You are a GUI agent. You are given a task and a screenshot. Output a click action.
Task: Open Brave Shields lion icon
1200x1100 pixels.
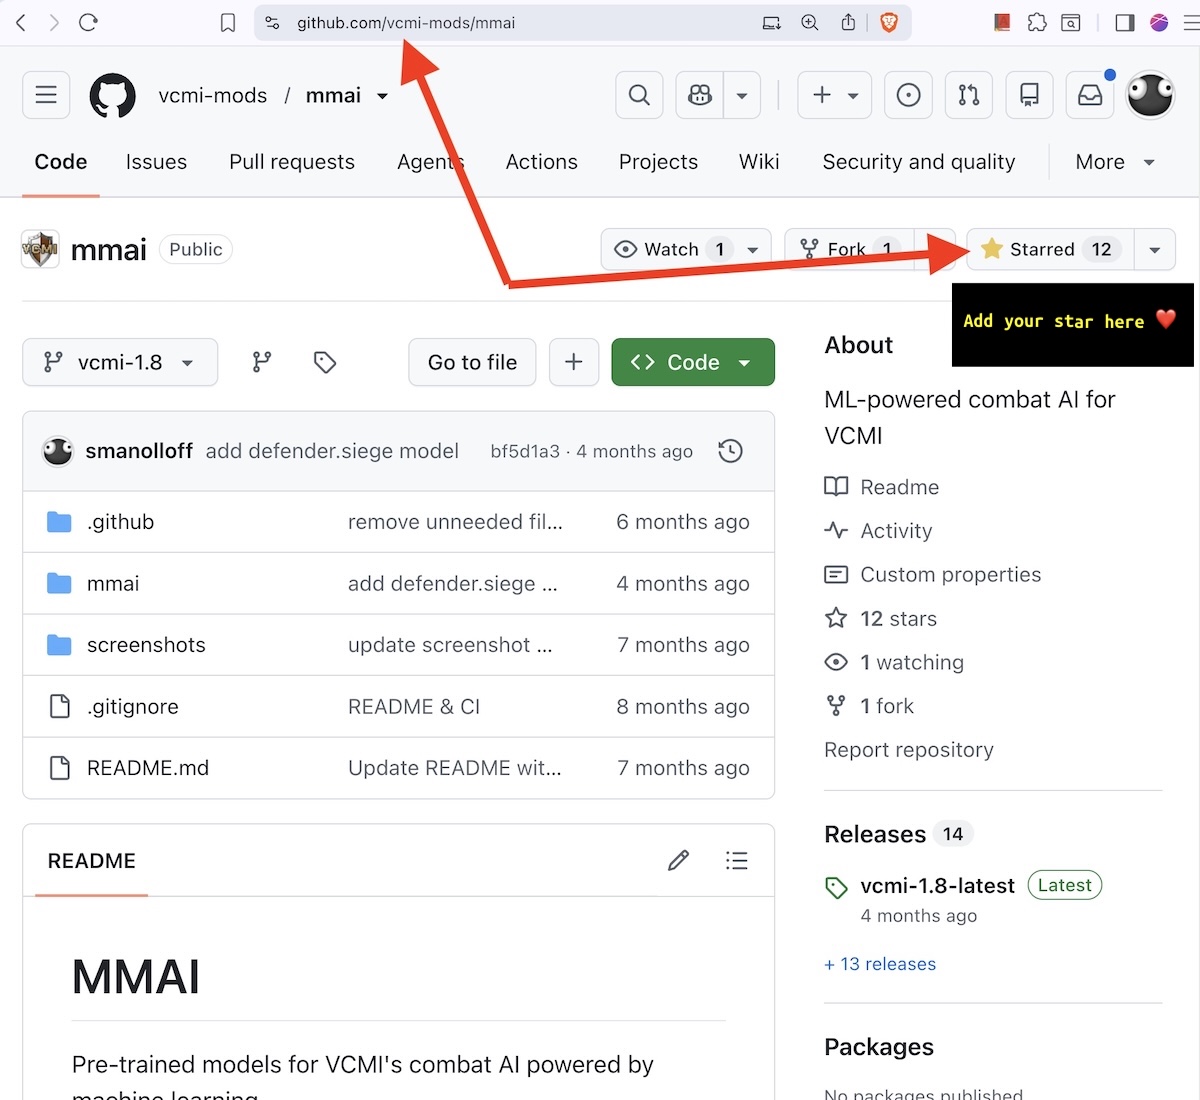pyautogui.click(x=888, y=23)
